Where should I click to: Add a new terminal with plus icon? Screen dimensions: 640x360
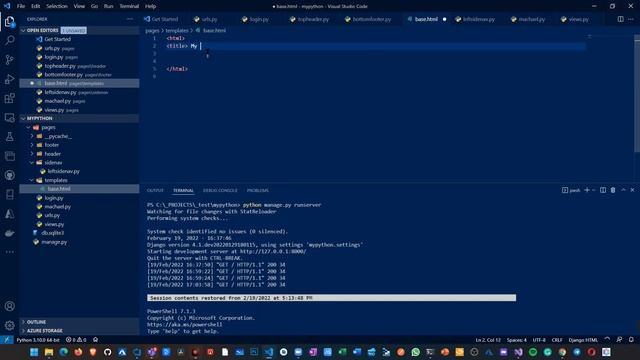[587, 190]
